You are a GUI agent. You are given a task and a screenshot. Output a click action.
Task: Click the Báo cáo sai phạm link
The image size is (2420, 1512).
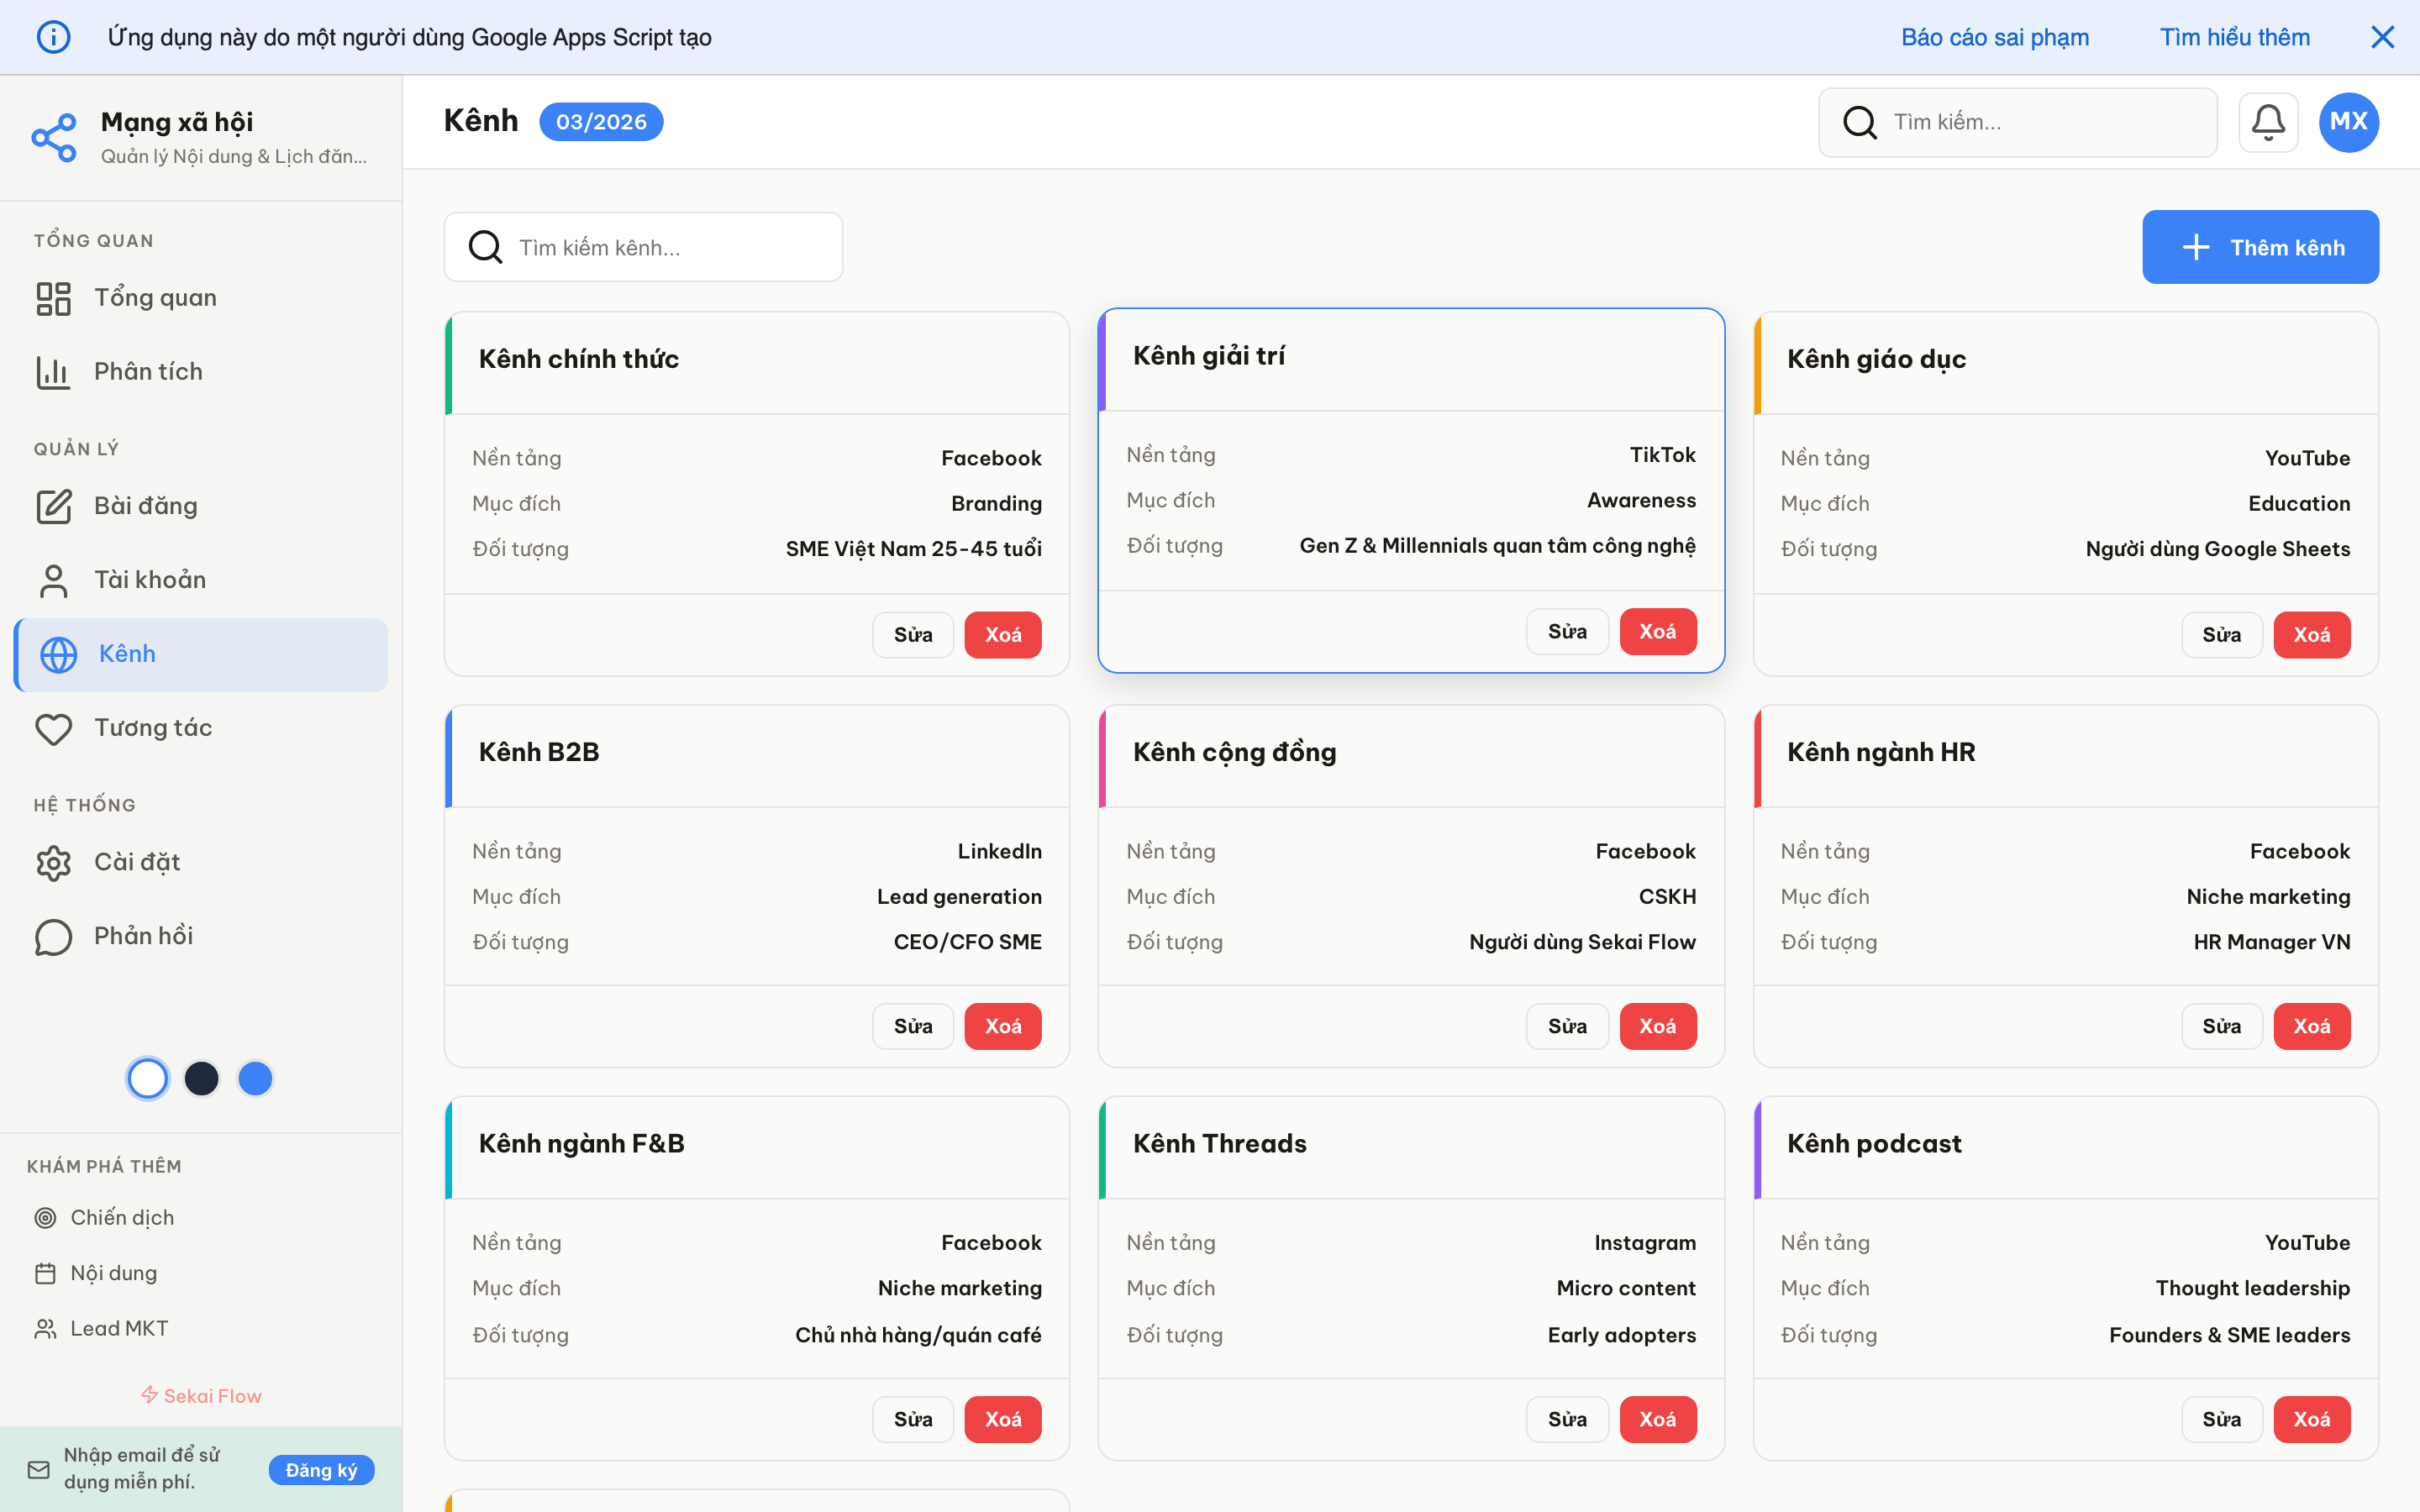coord(1995,37)
